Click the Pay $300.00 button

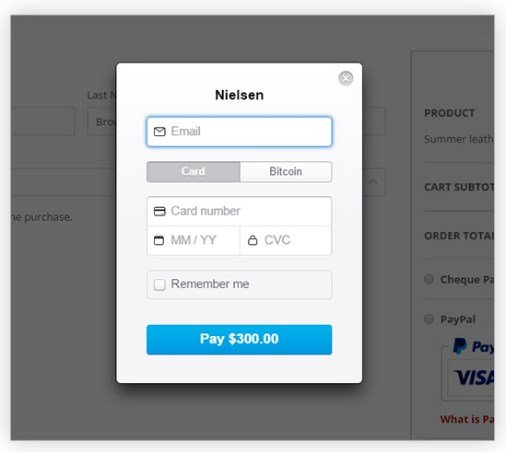point(239,339)
